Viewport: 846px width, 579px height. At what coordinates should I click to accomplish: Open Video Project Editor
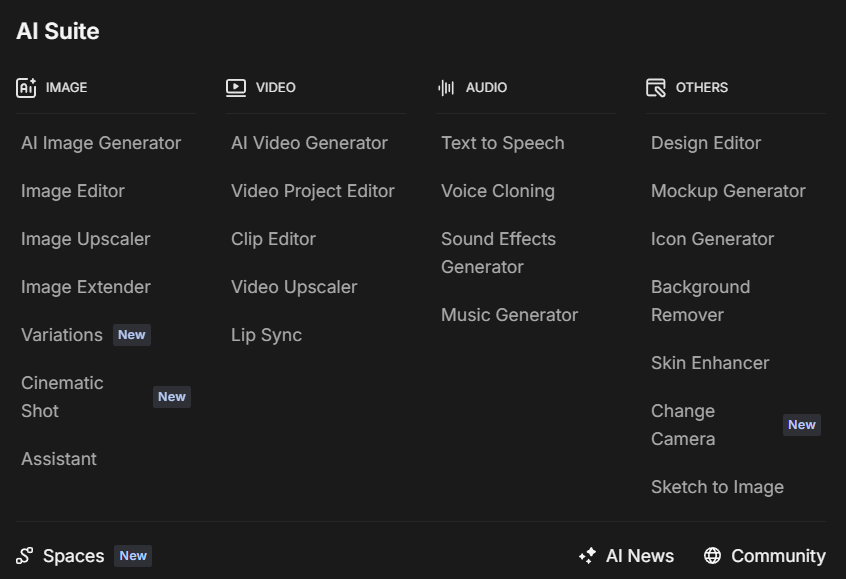(313, 191)
